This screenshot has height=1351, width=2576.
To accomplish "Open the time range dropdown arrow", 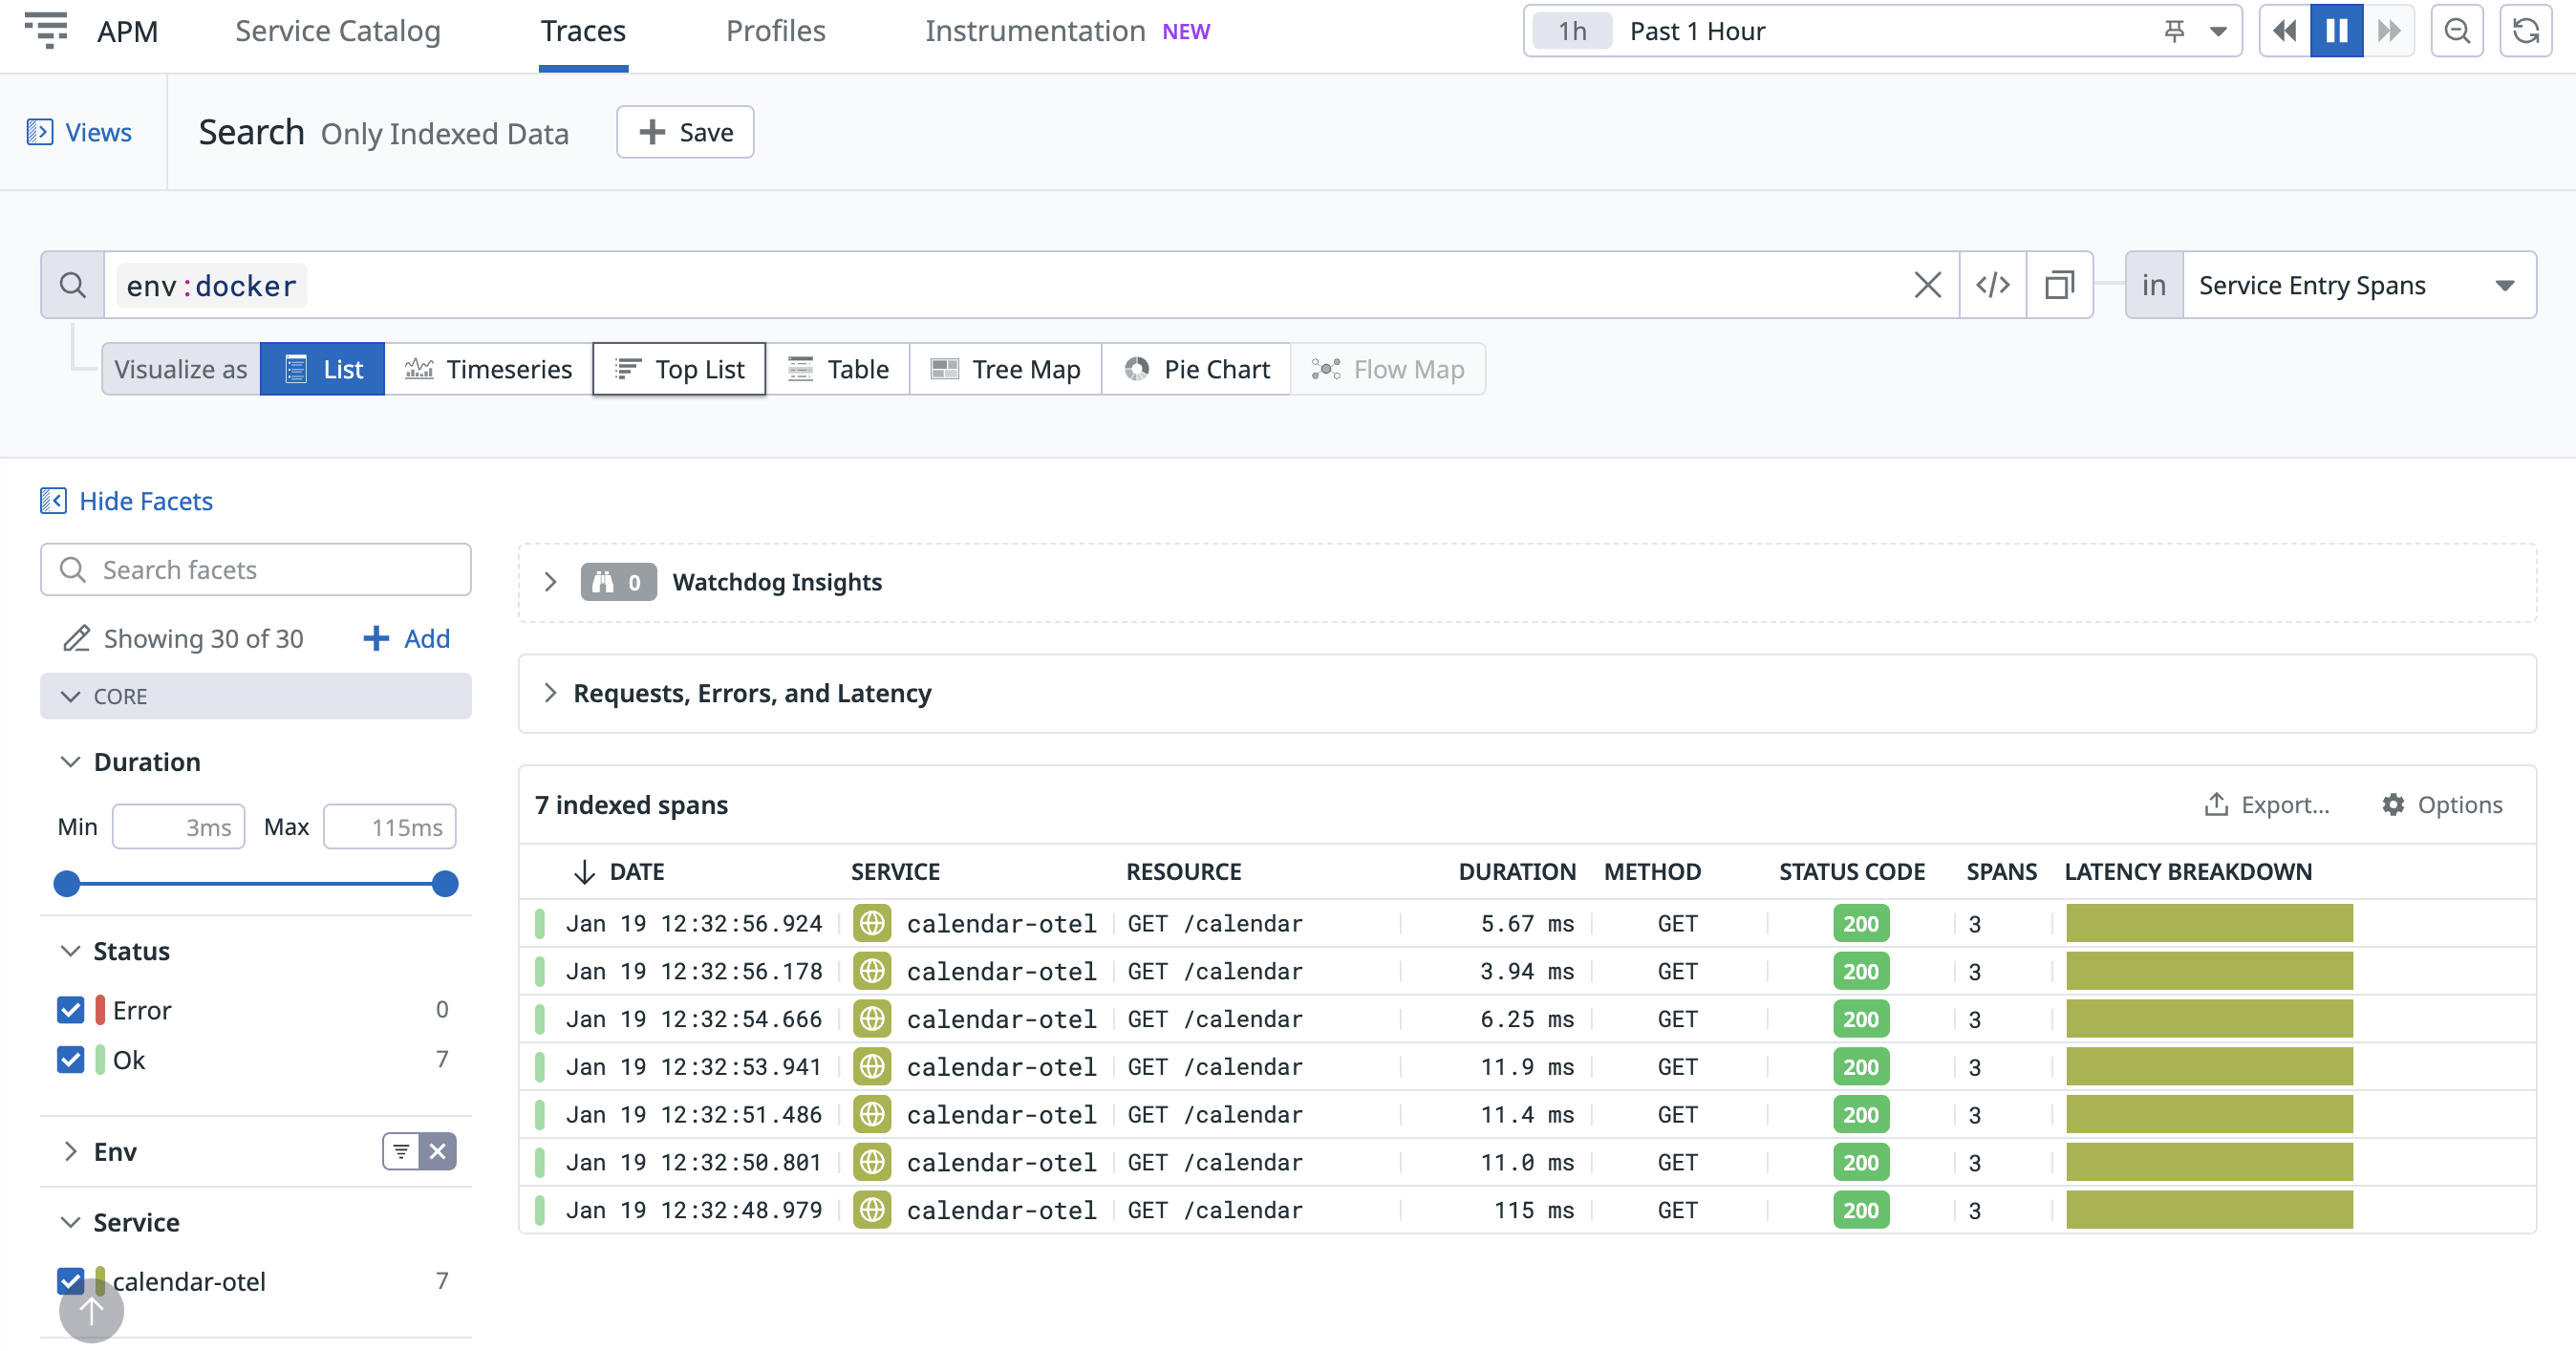I will [2217, 31].
